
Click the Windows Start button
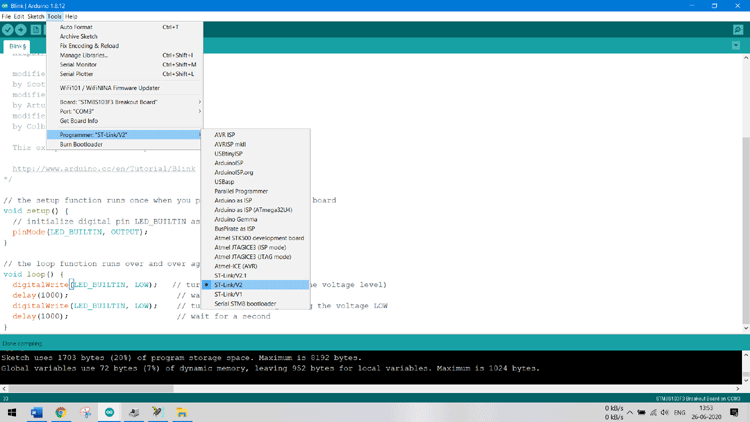tap(11, 412)
